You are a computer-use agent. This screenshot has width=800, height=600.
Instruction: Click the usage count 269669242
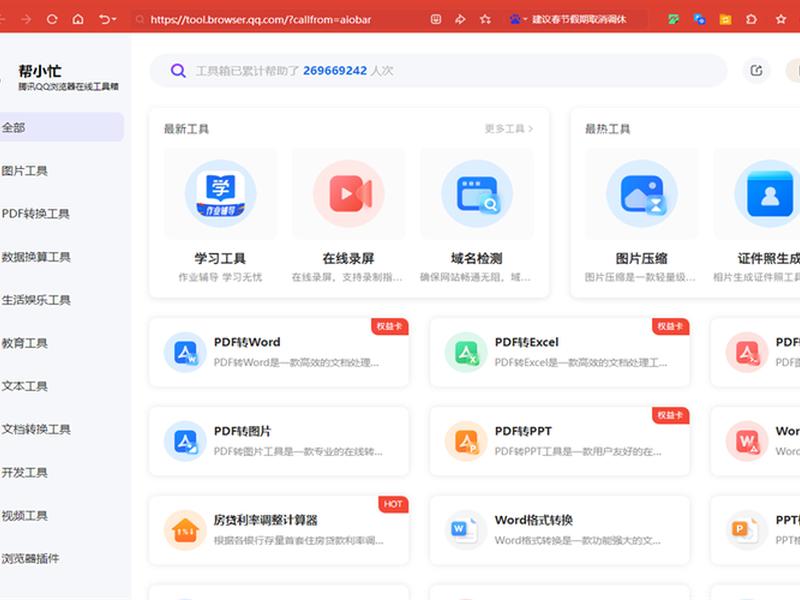click(335, 70)
